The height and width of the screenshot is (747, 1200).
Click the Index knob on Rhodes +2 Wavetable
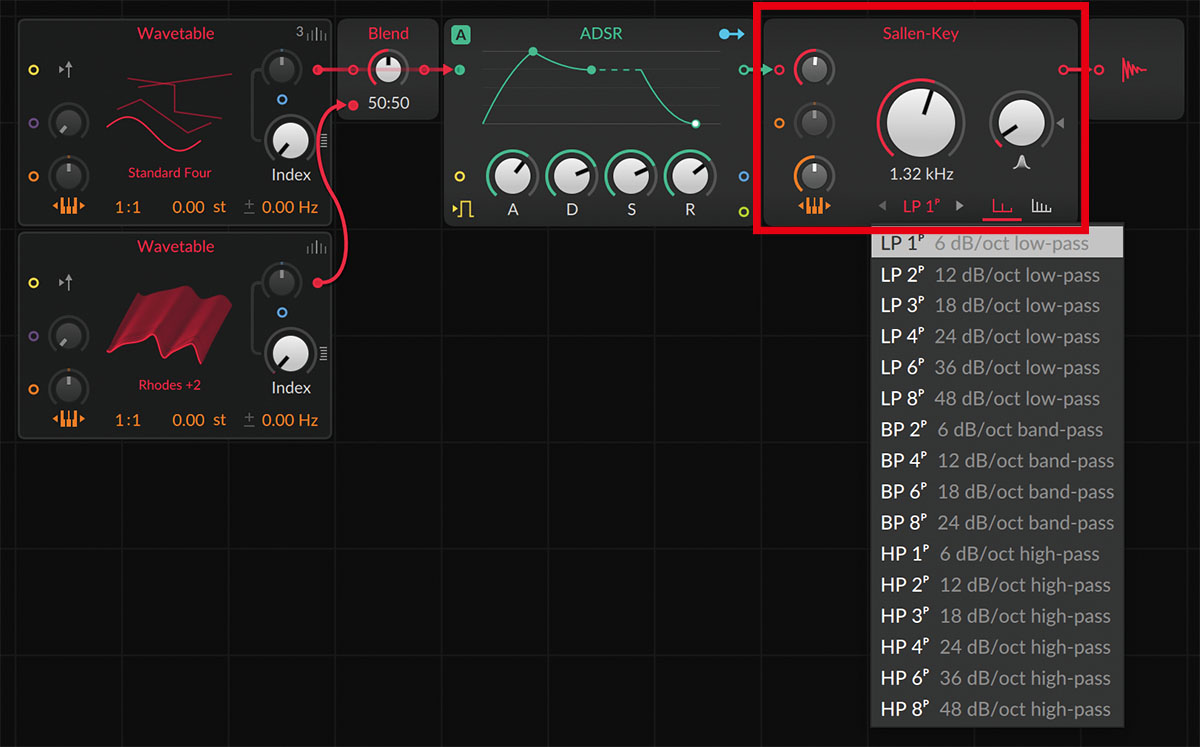[x=290, y=354]
